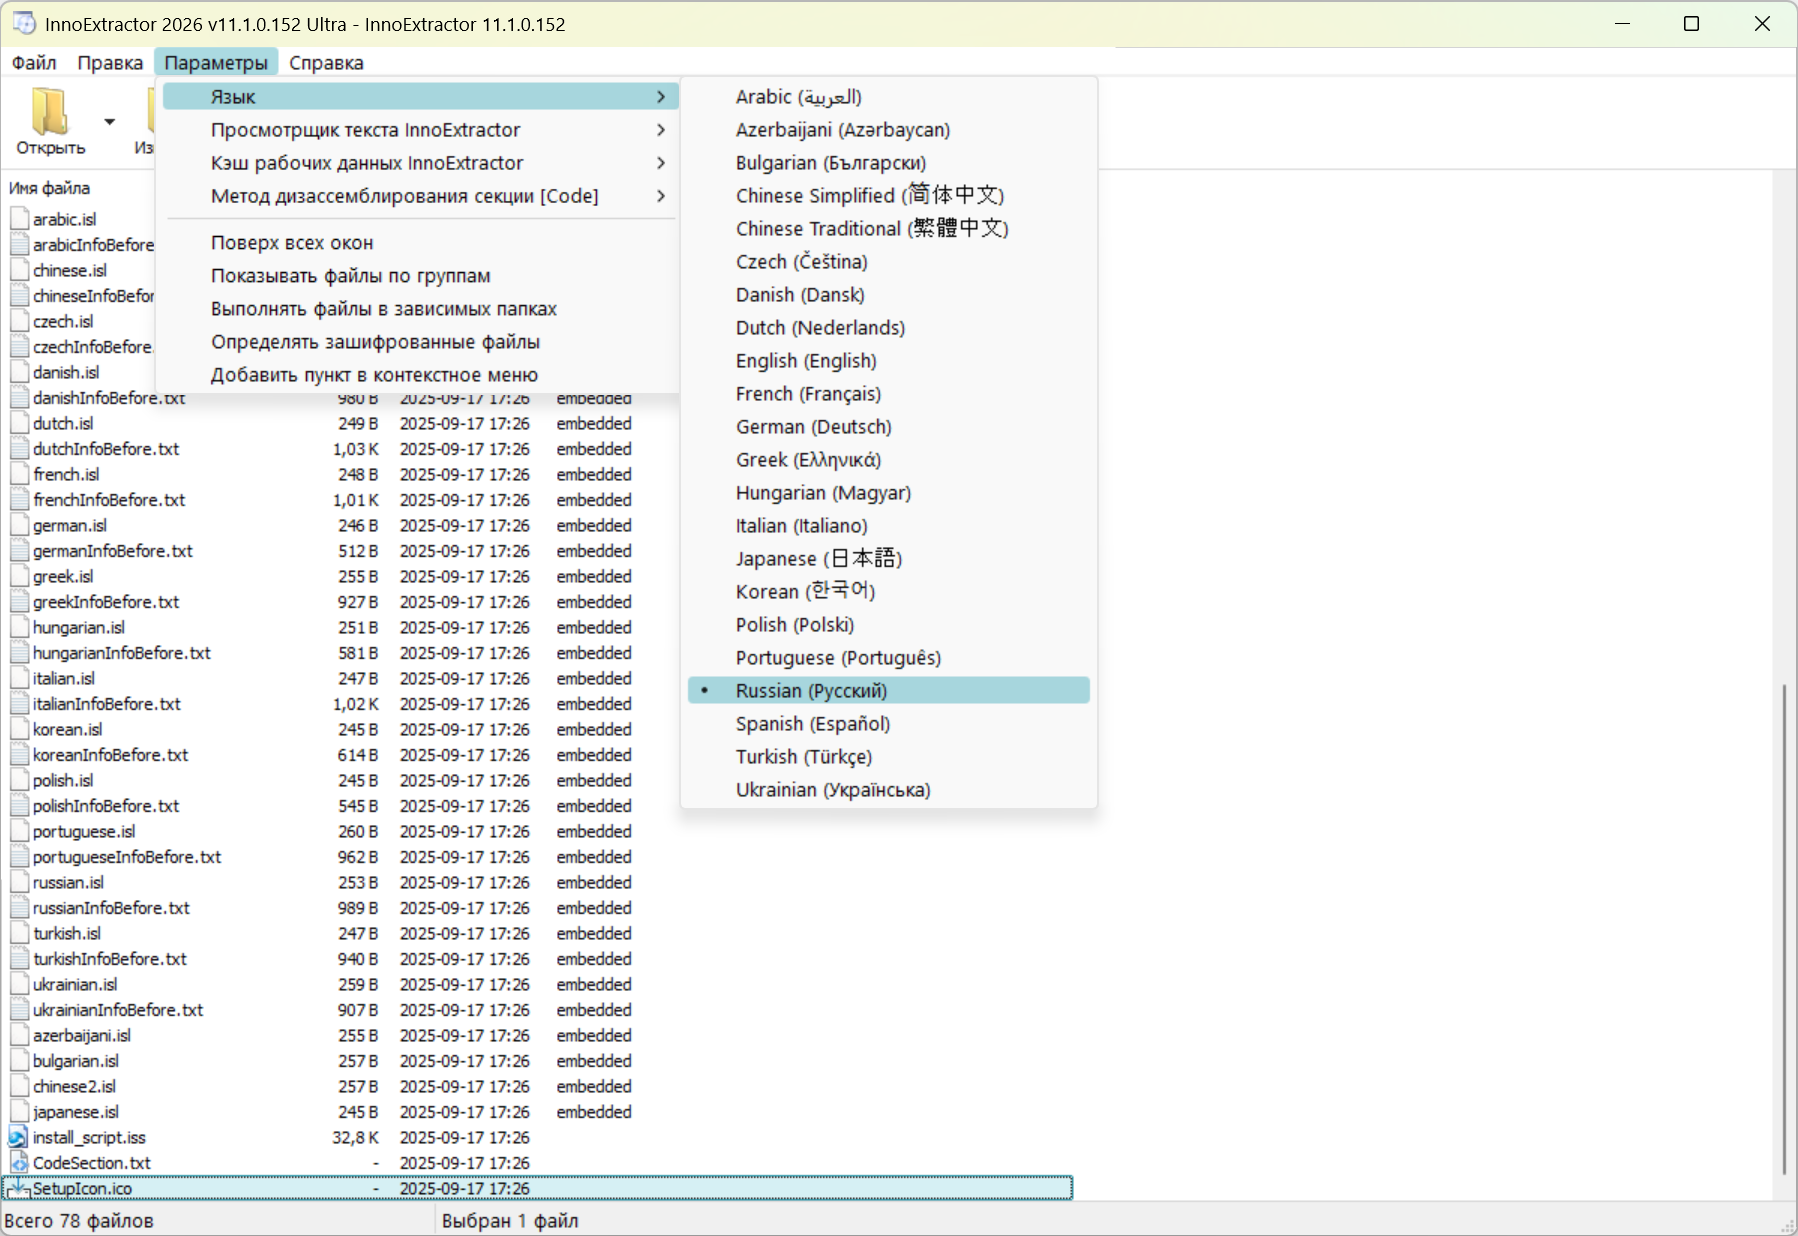Click the Имя файла column header
Screen dimensions: 1798x1236
50,188
